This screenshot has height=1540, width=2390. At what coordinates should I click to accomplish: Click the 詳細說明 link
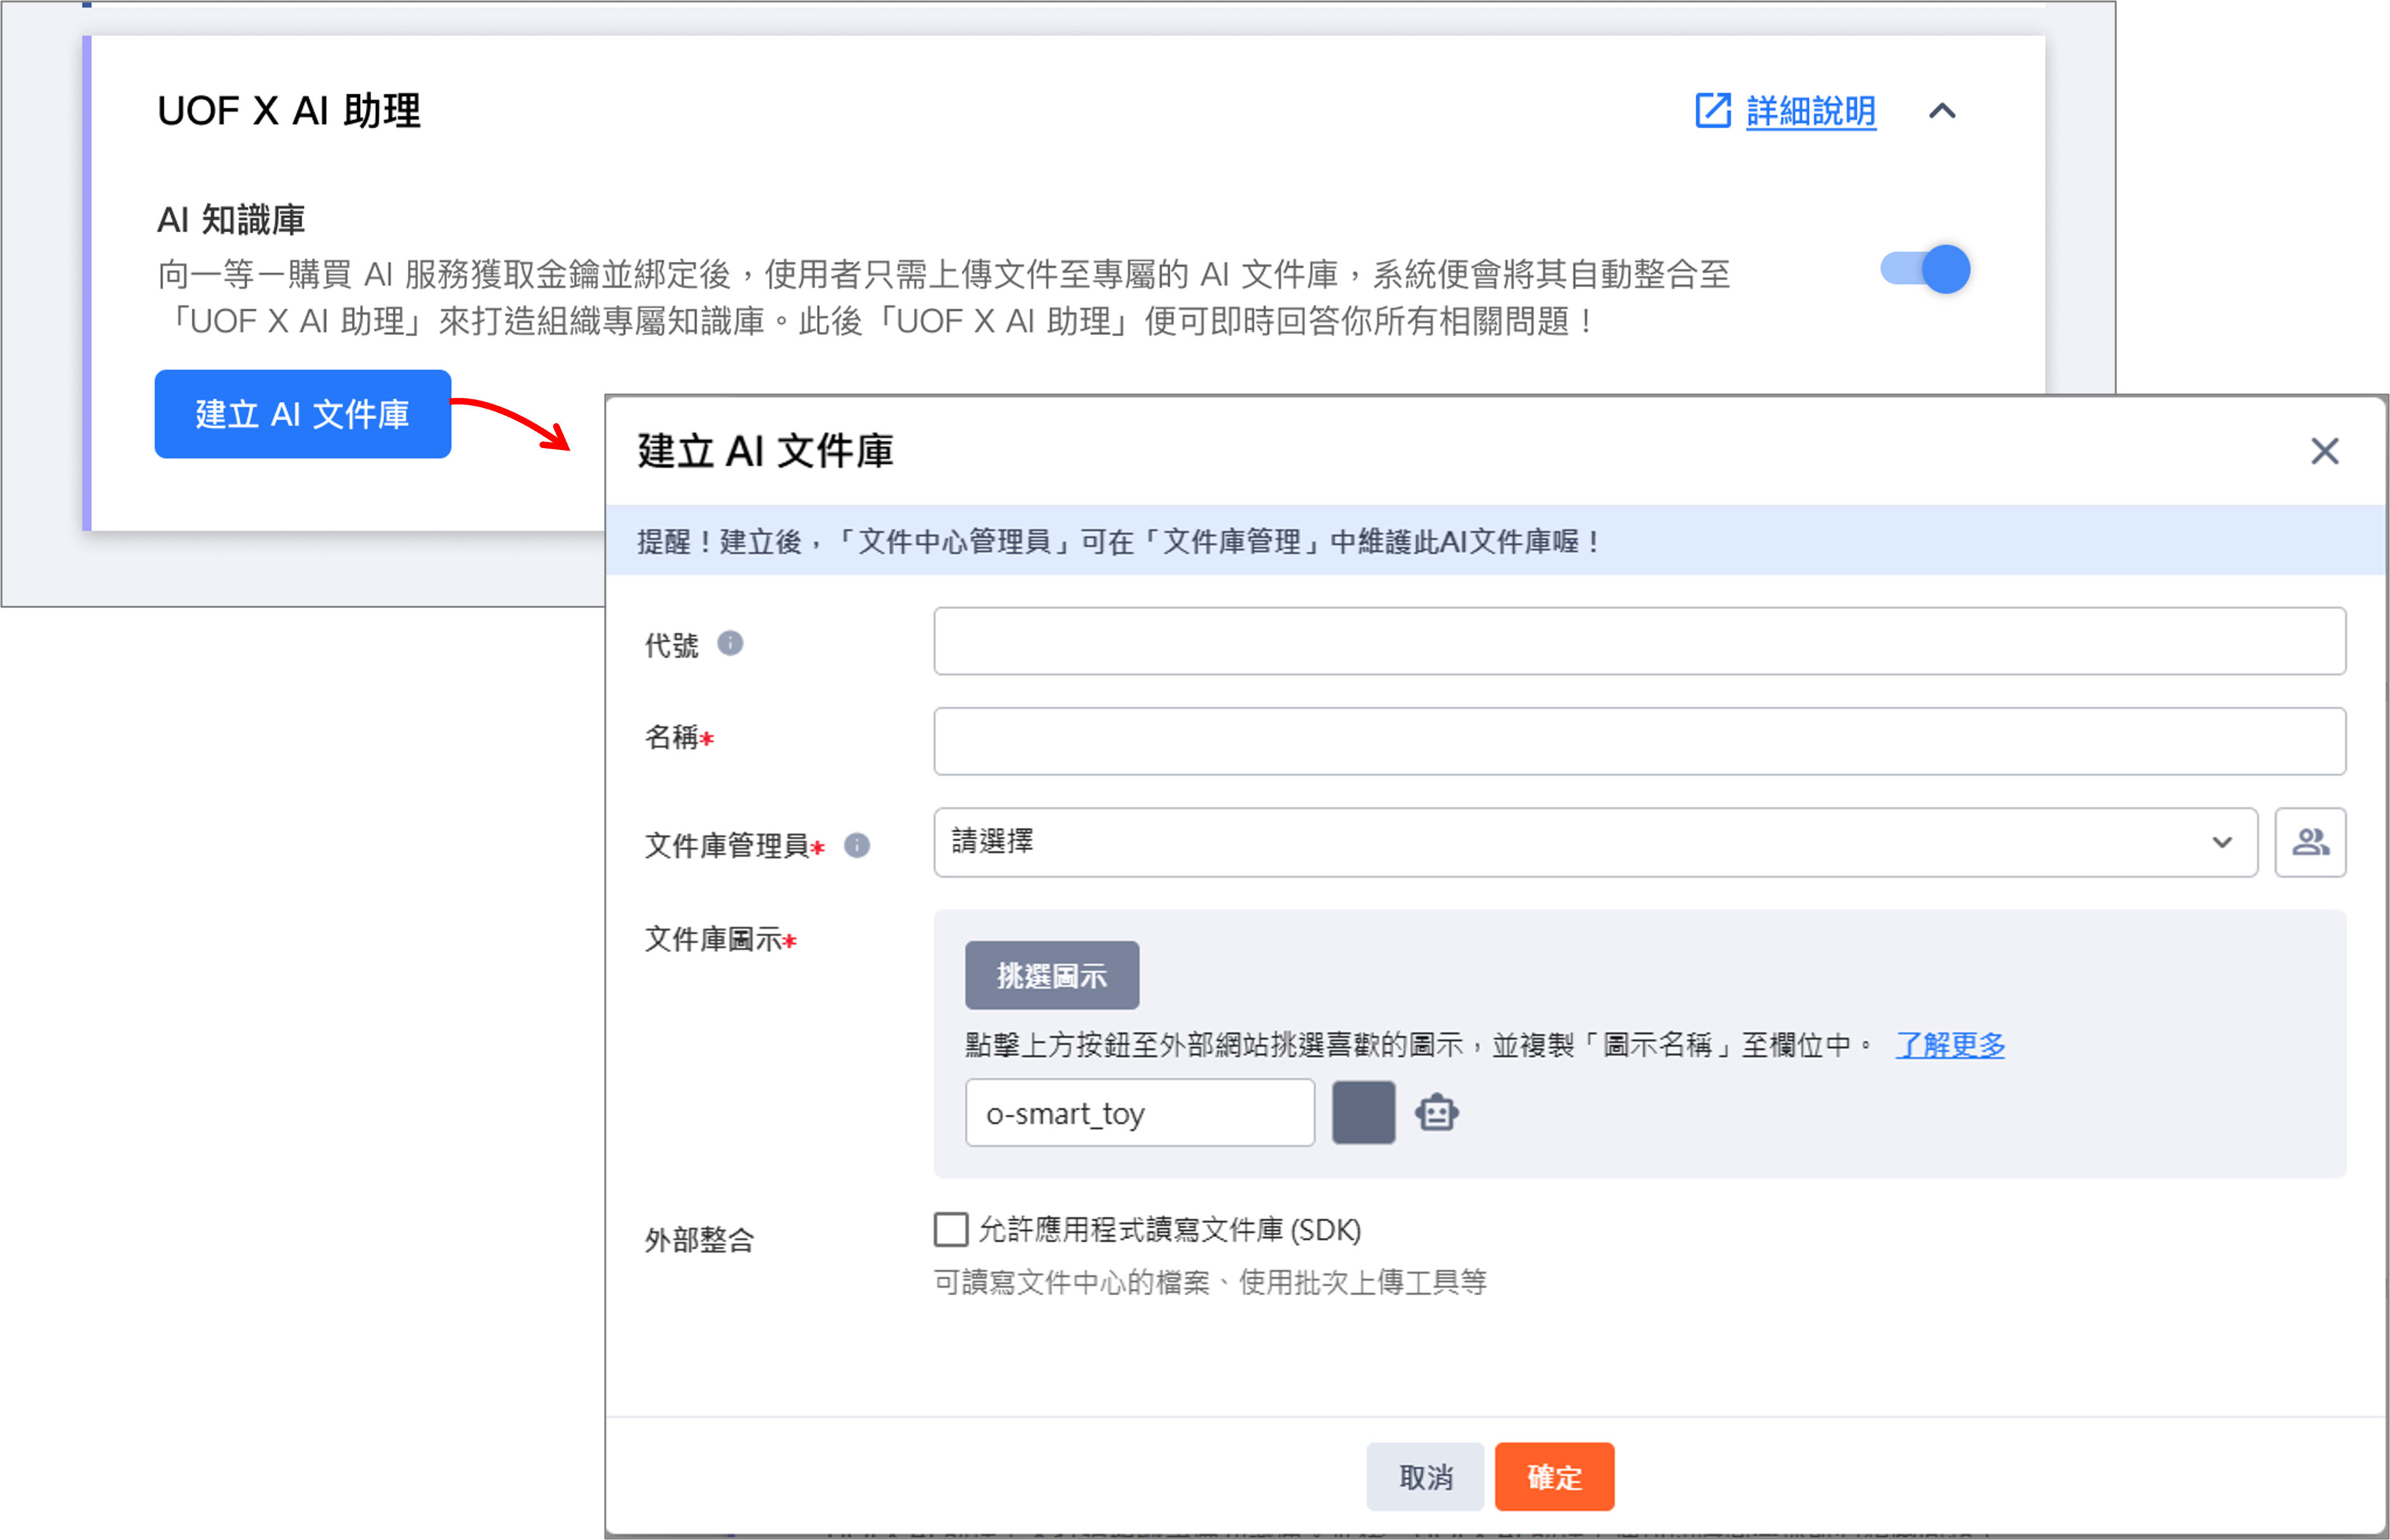tap(1810, 111)
